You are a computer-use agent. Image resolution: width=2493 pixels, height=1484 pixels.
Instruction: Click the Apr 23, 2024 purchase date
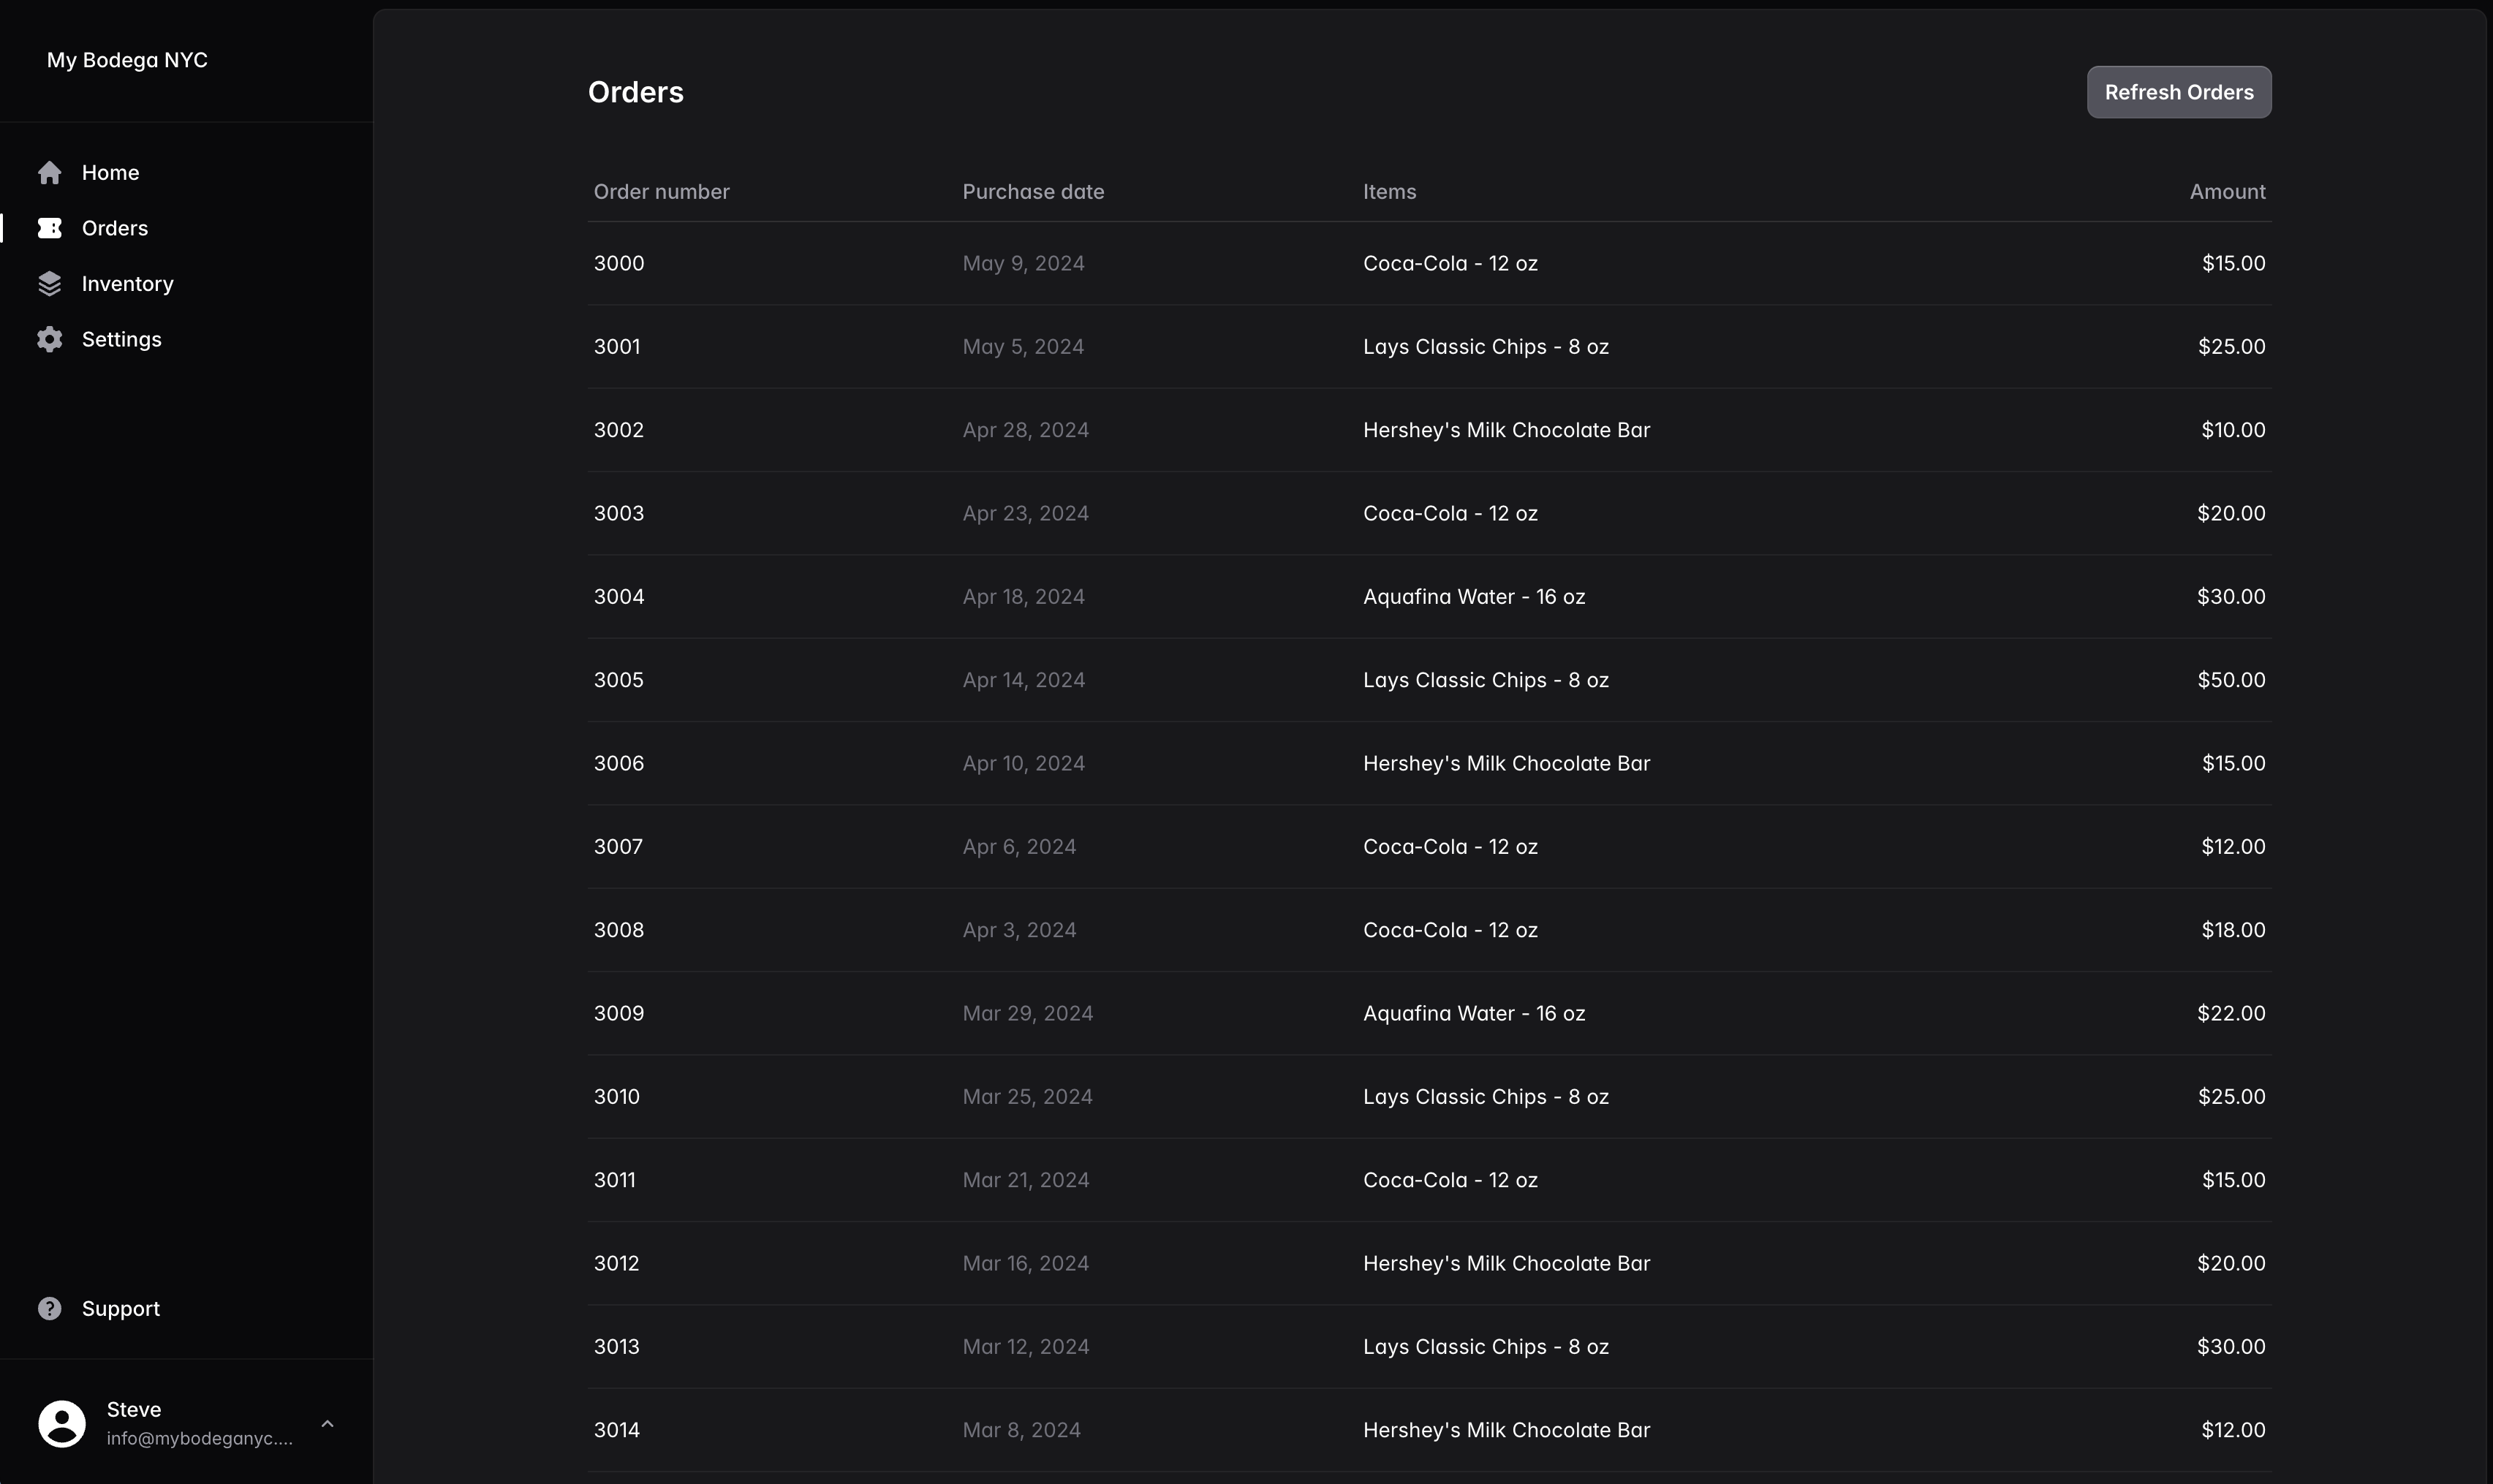(x=1025, y=514)
